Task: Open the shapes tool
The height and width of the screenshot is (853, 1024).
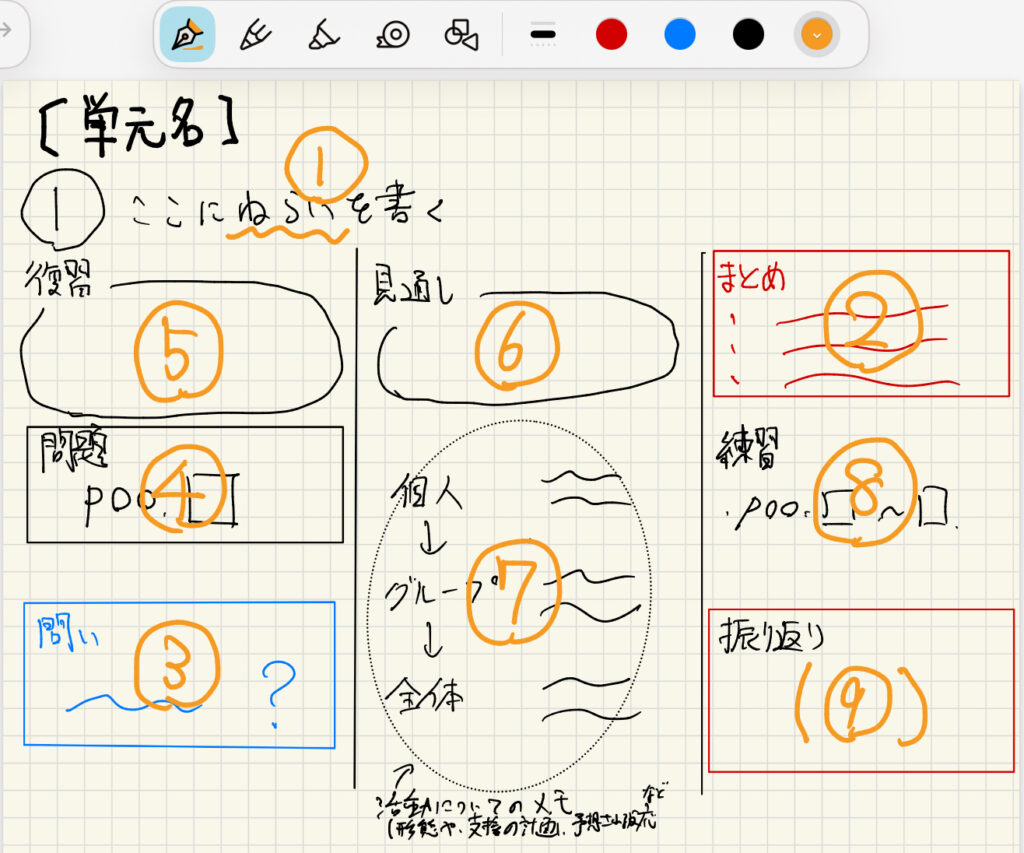Action: (x=460, y=35)
